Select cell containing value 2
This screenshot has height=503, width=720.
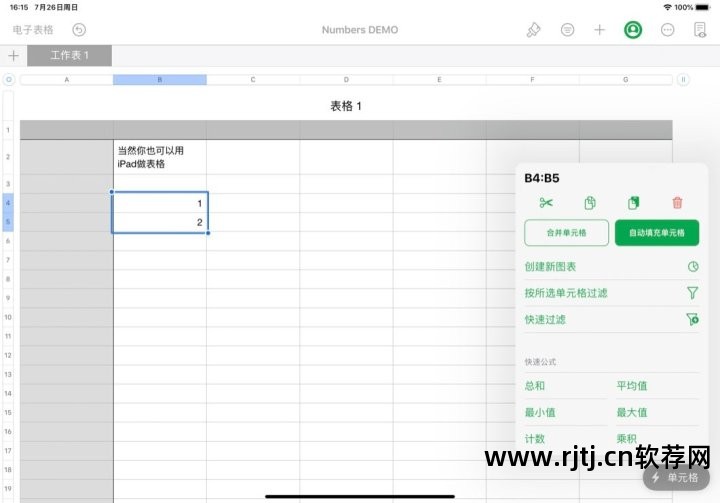160,222
